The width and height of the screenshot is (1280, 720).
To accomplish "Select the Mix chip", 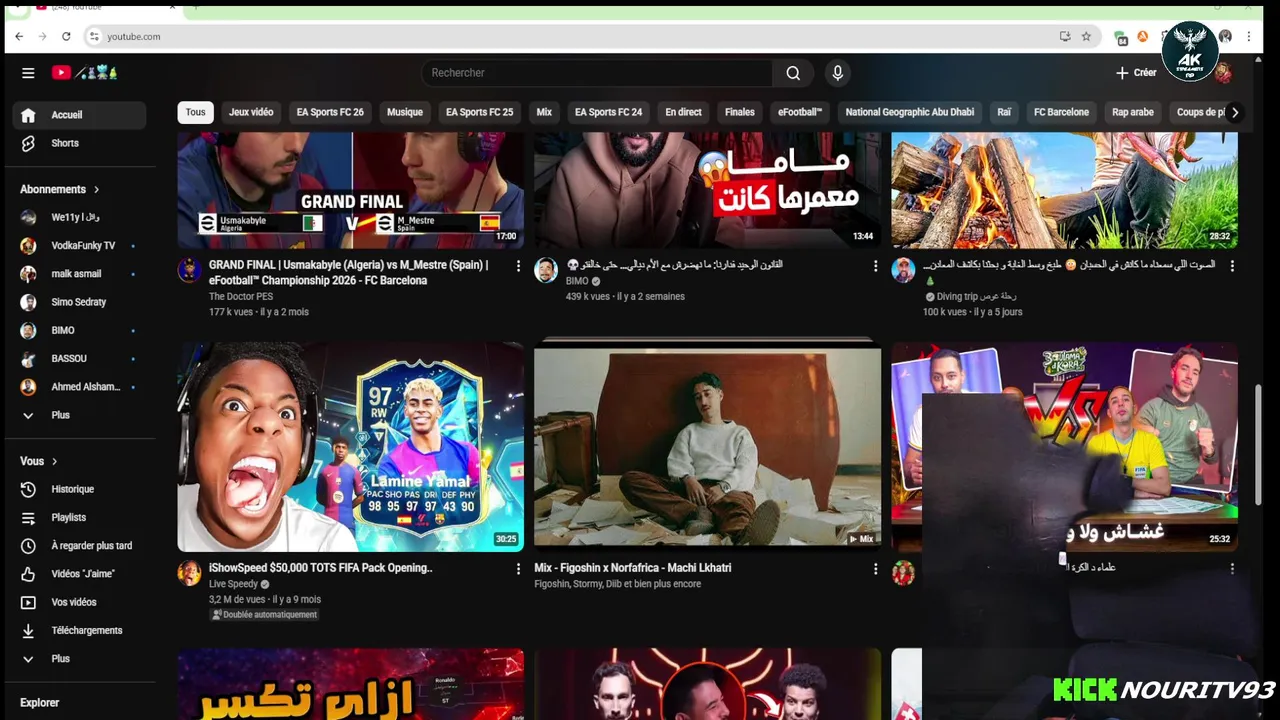I will (544, 112).
